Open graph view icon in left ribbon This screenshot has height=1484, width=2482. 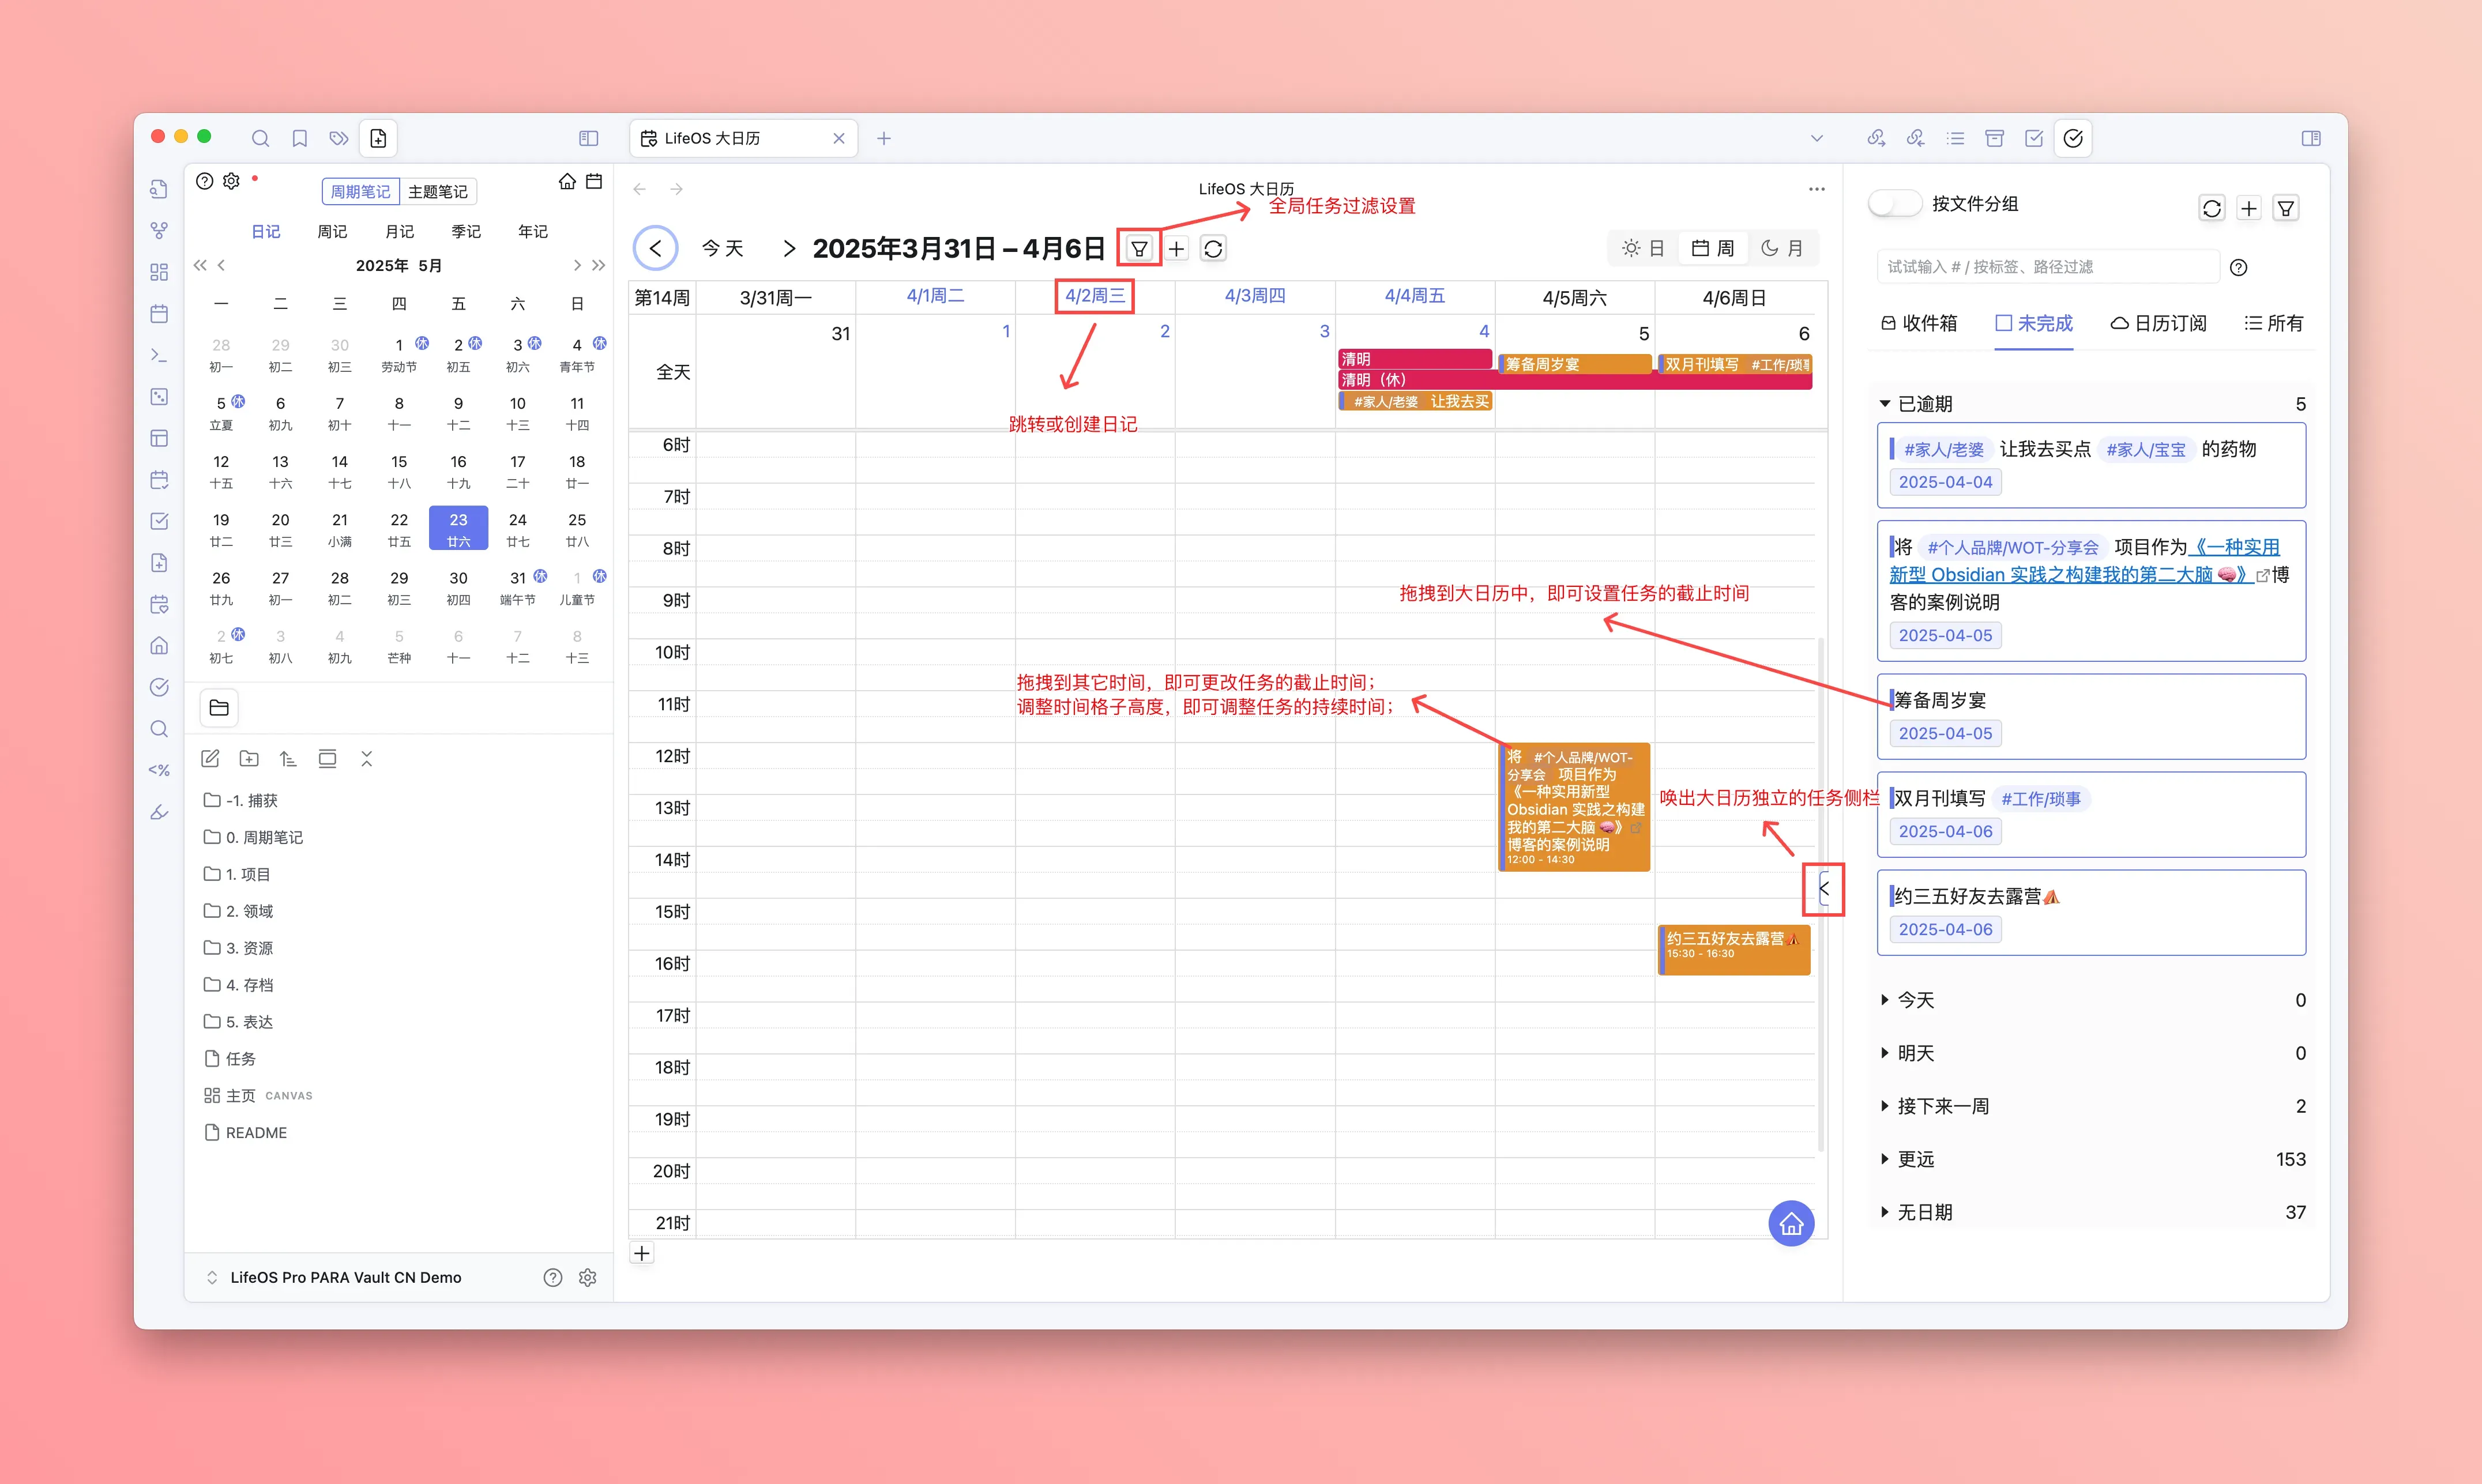[x=159, y=230]
